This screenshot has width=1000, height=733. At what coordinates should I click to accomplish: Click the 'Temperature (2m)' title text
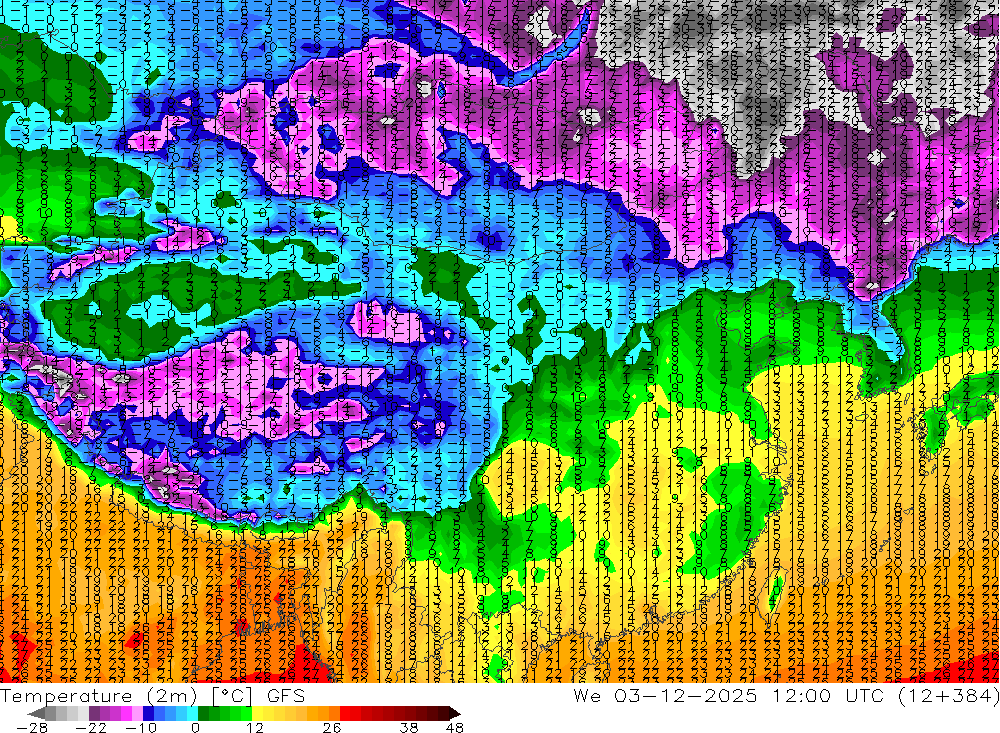99,696
